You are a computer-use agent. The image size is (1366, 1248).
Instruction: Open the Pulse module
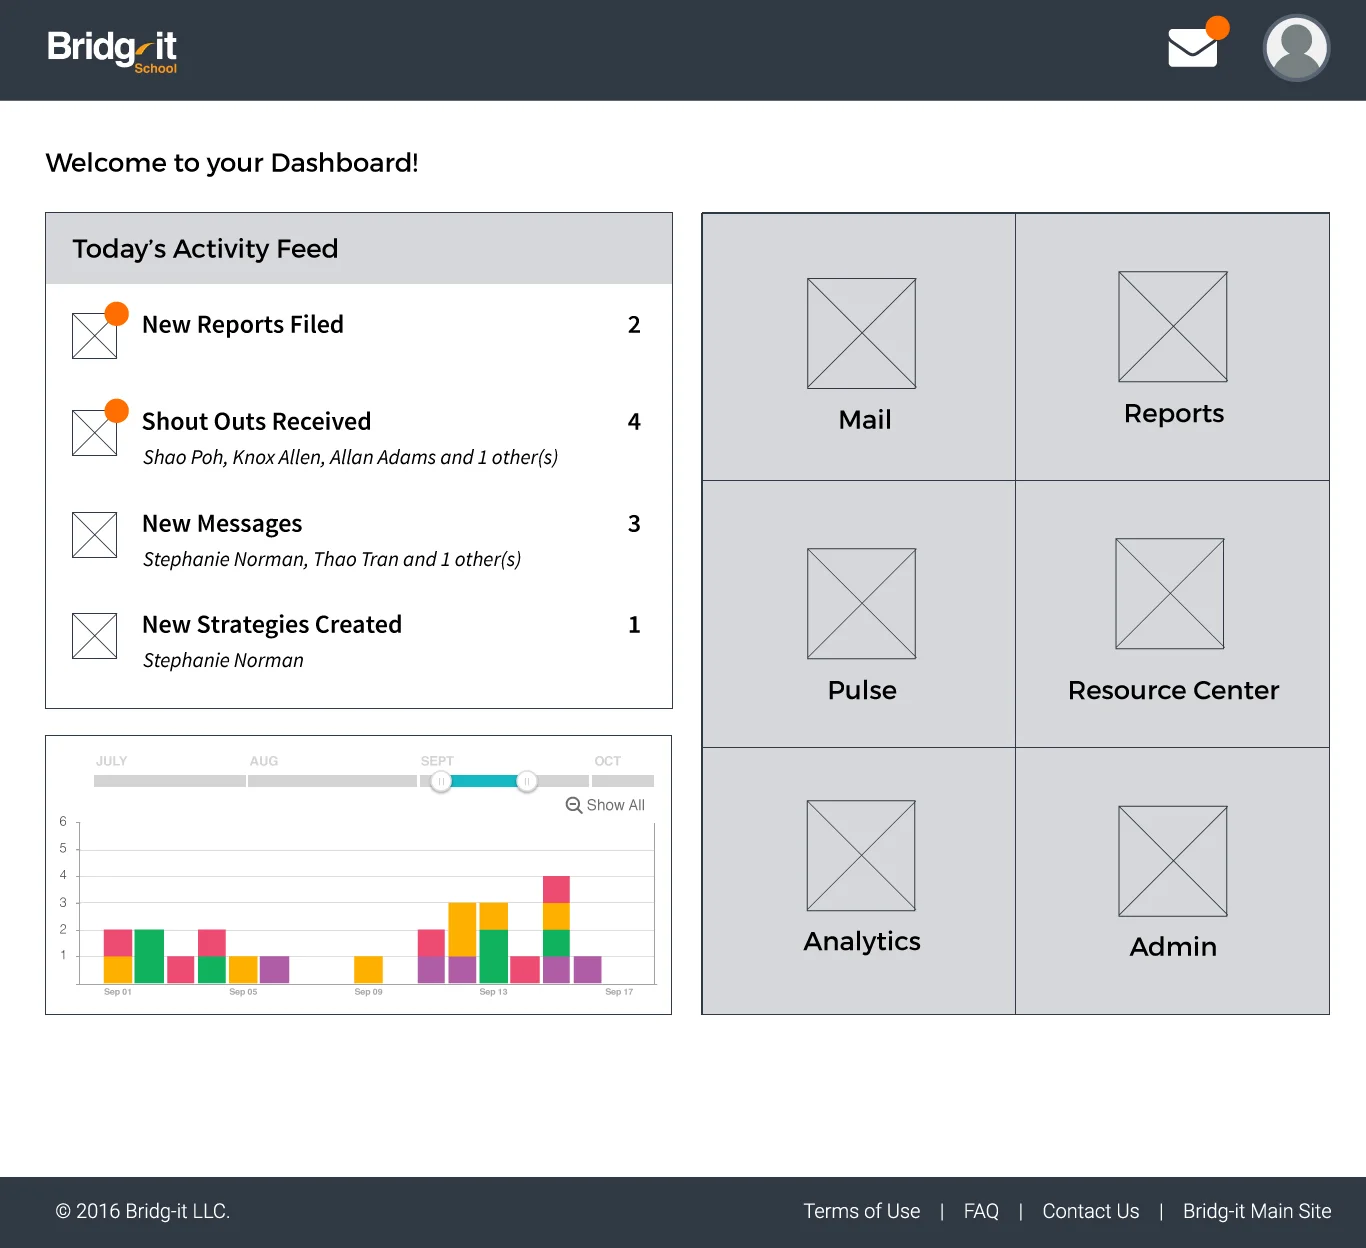[x=861, y=615]
